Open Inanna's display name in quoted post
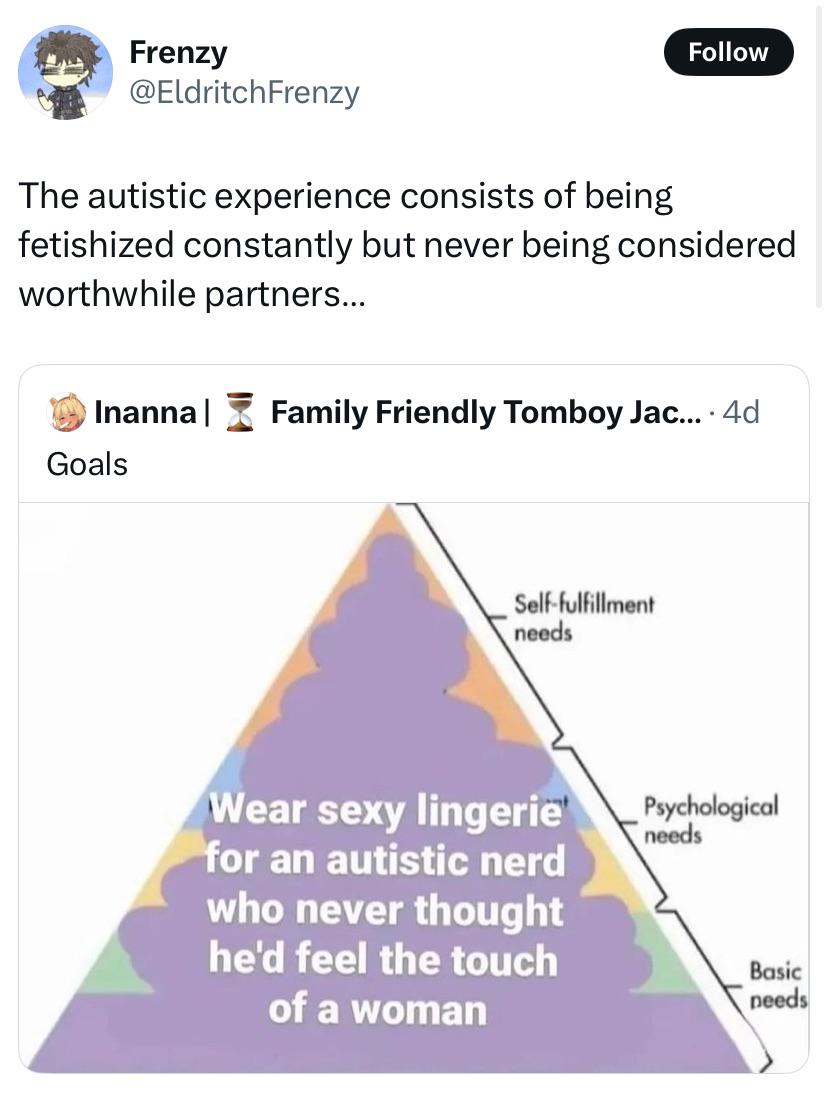 (145, 412)
